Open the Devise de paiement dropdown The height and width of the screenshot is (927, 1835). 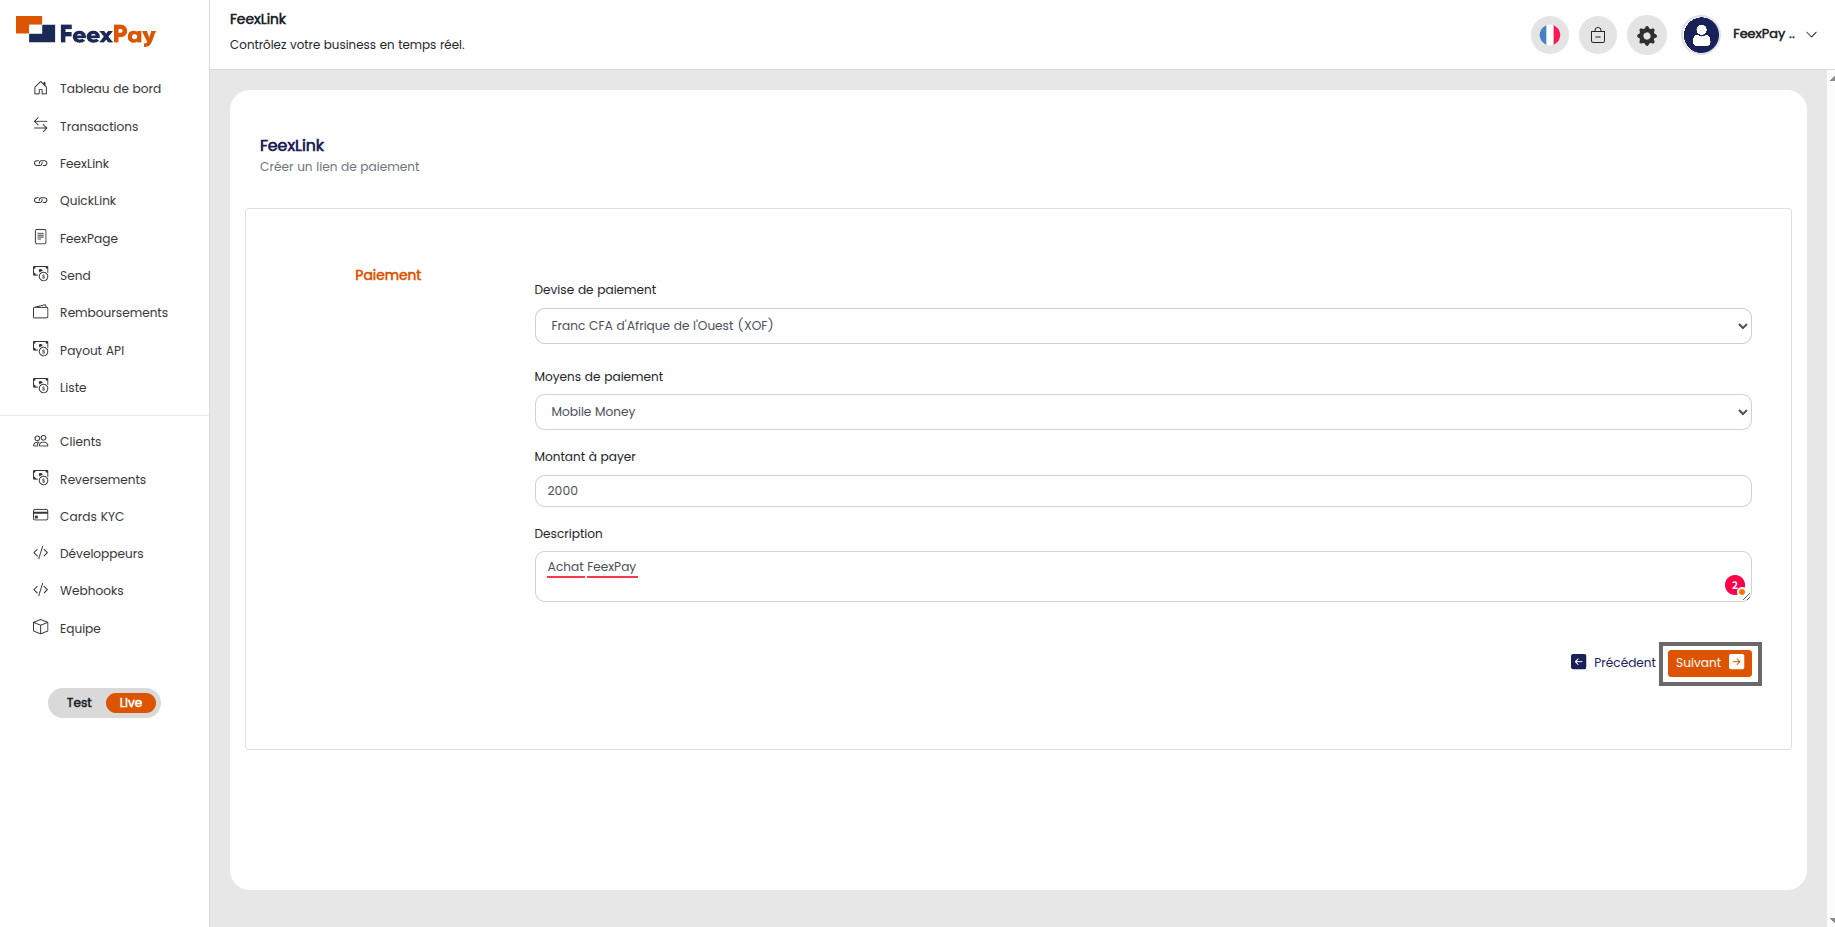[x=1143, y=326]
